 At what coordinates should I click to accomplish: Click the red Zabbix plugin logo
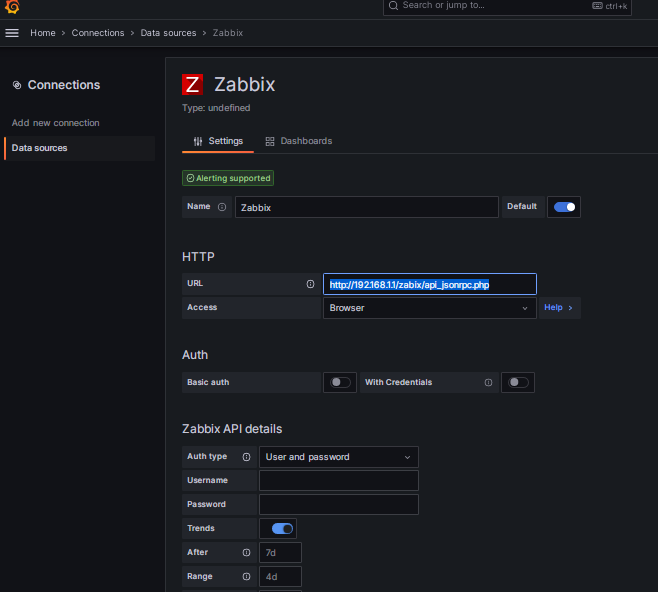tap(193, 84)
